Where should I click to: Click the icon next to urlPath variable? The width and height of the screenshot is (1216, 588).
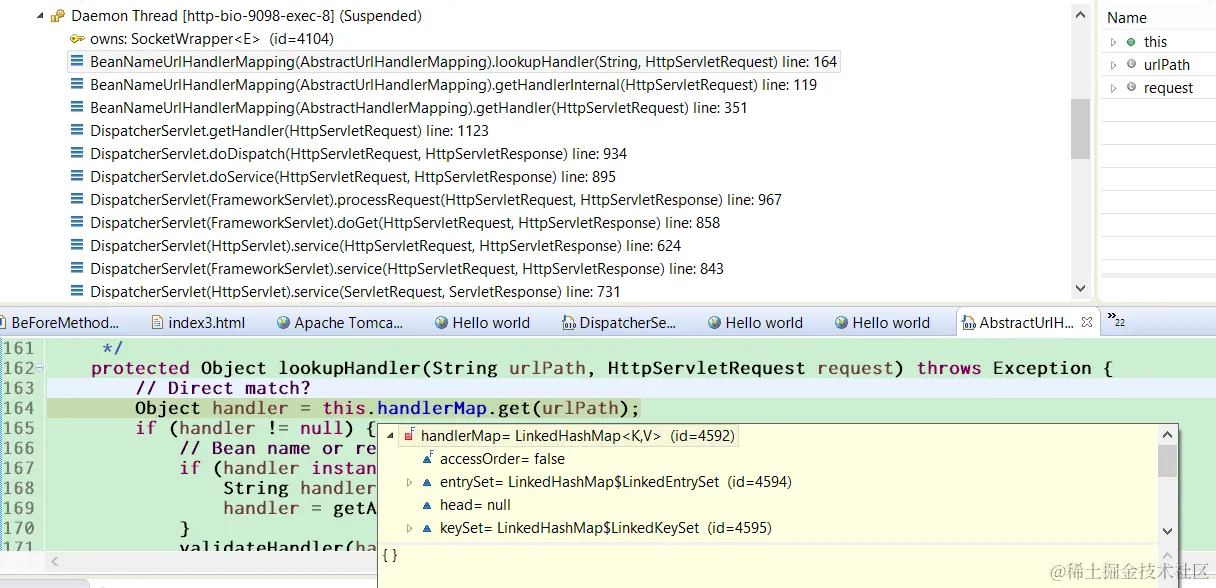coord(1131,65)
